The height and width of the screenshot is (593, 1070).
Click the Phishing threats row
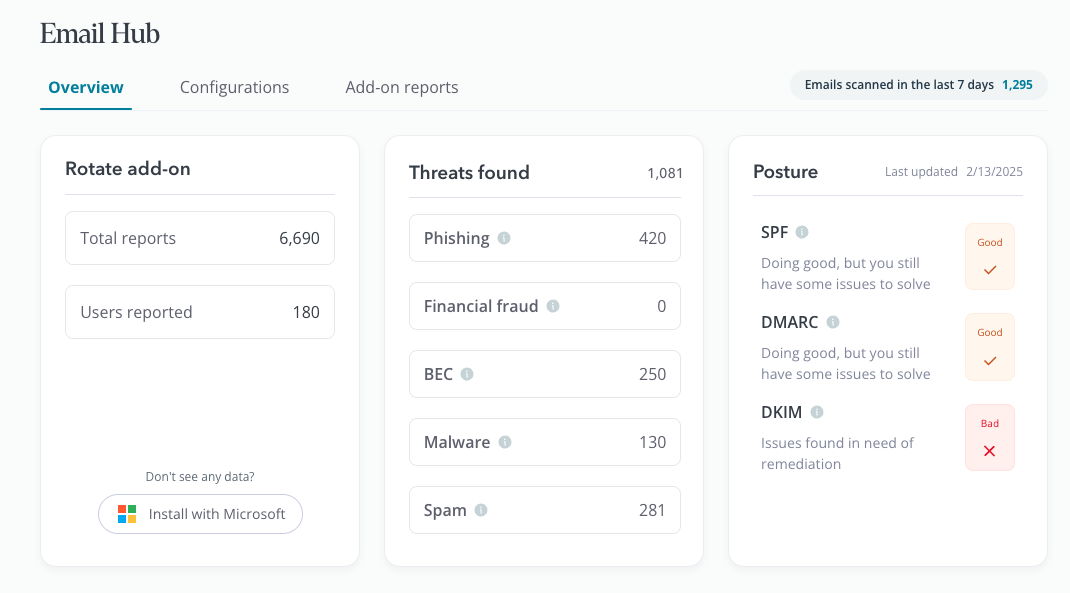[544, 238]
